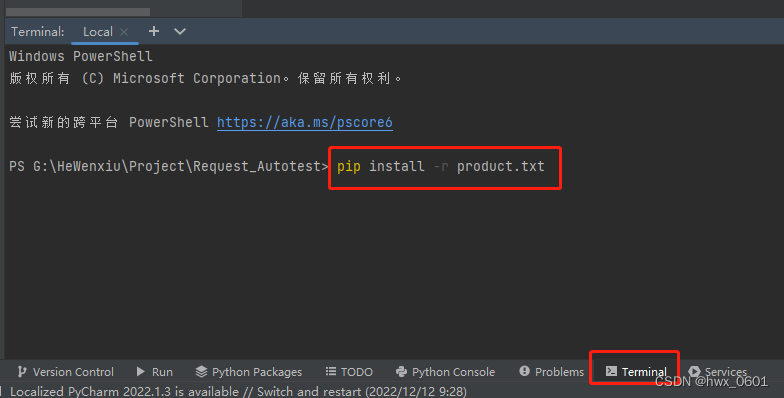Click the Python Console snake icon
The image size is (784, 398).
[x=401, y=372]
